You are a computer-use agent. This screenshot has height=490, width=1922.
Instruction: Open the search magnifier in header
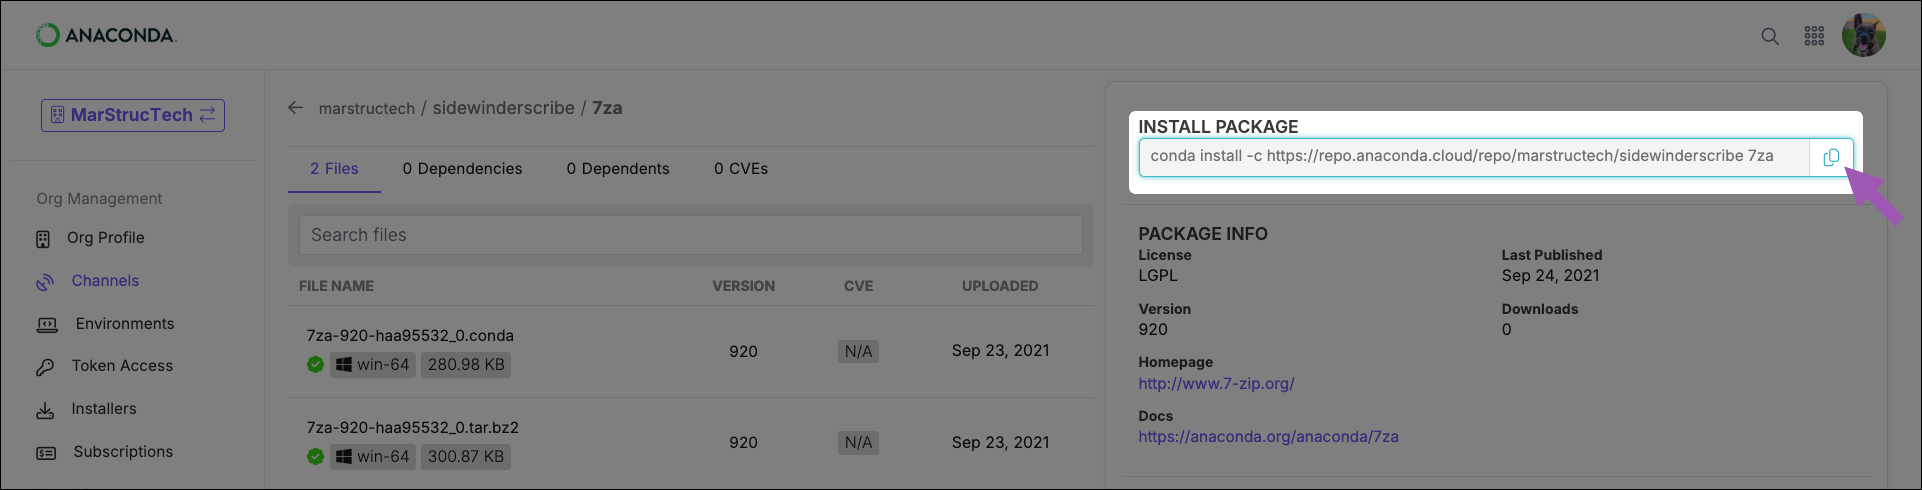tap(1769, 36)
